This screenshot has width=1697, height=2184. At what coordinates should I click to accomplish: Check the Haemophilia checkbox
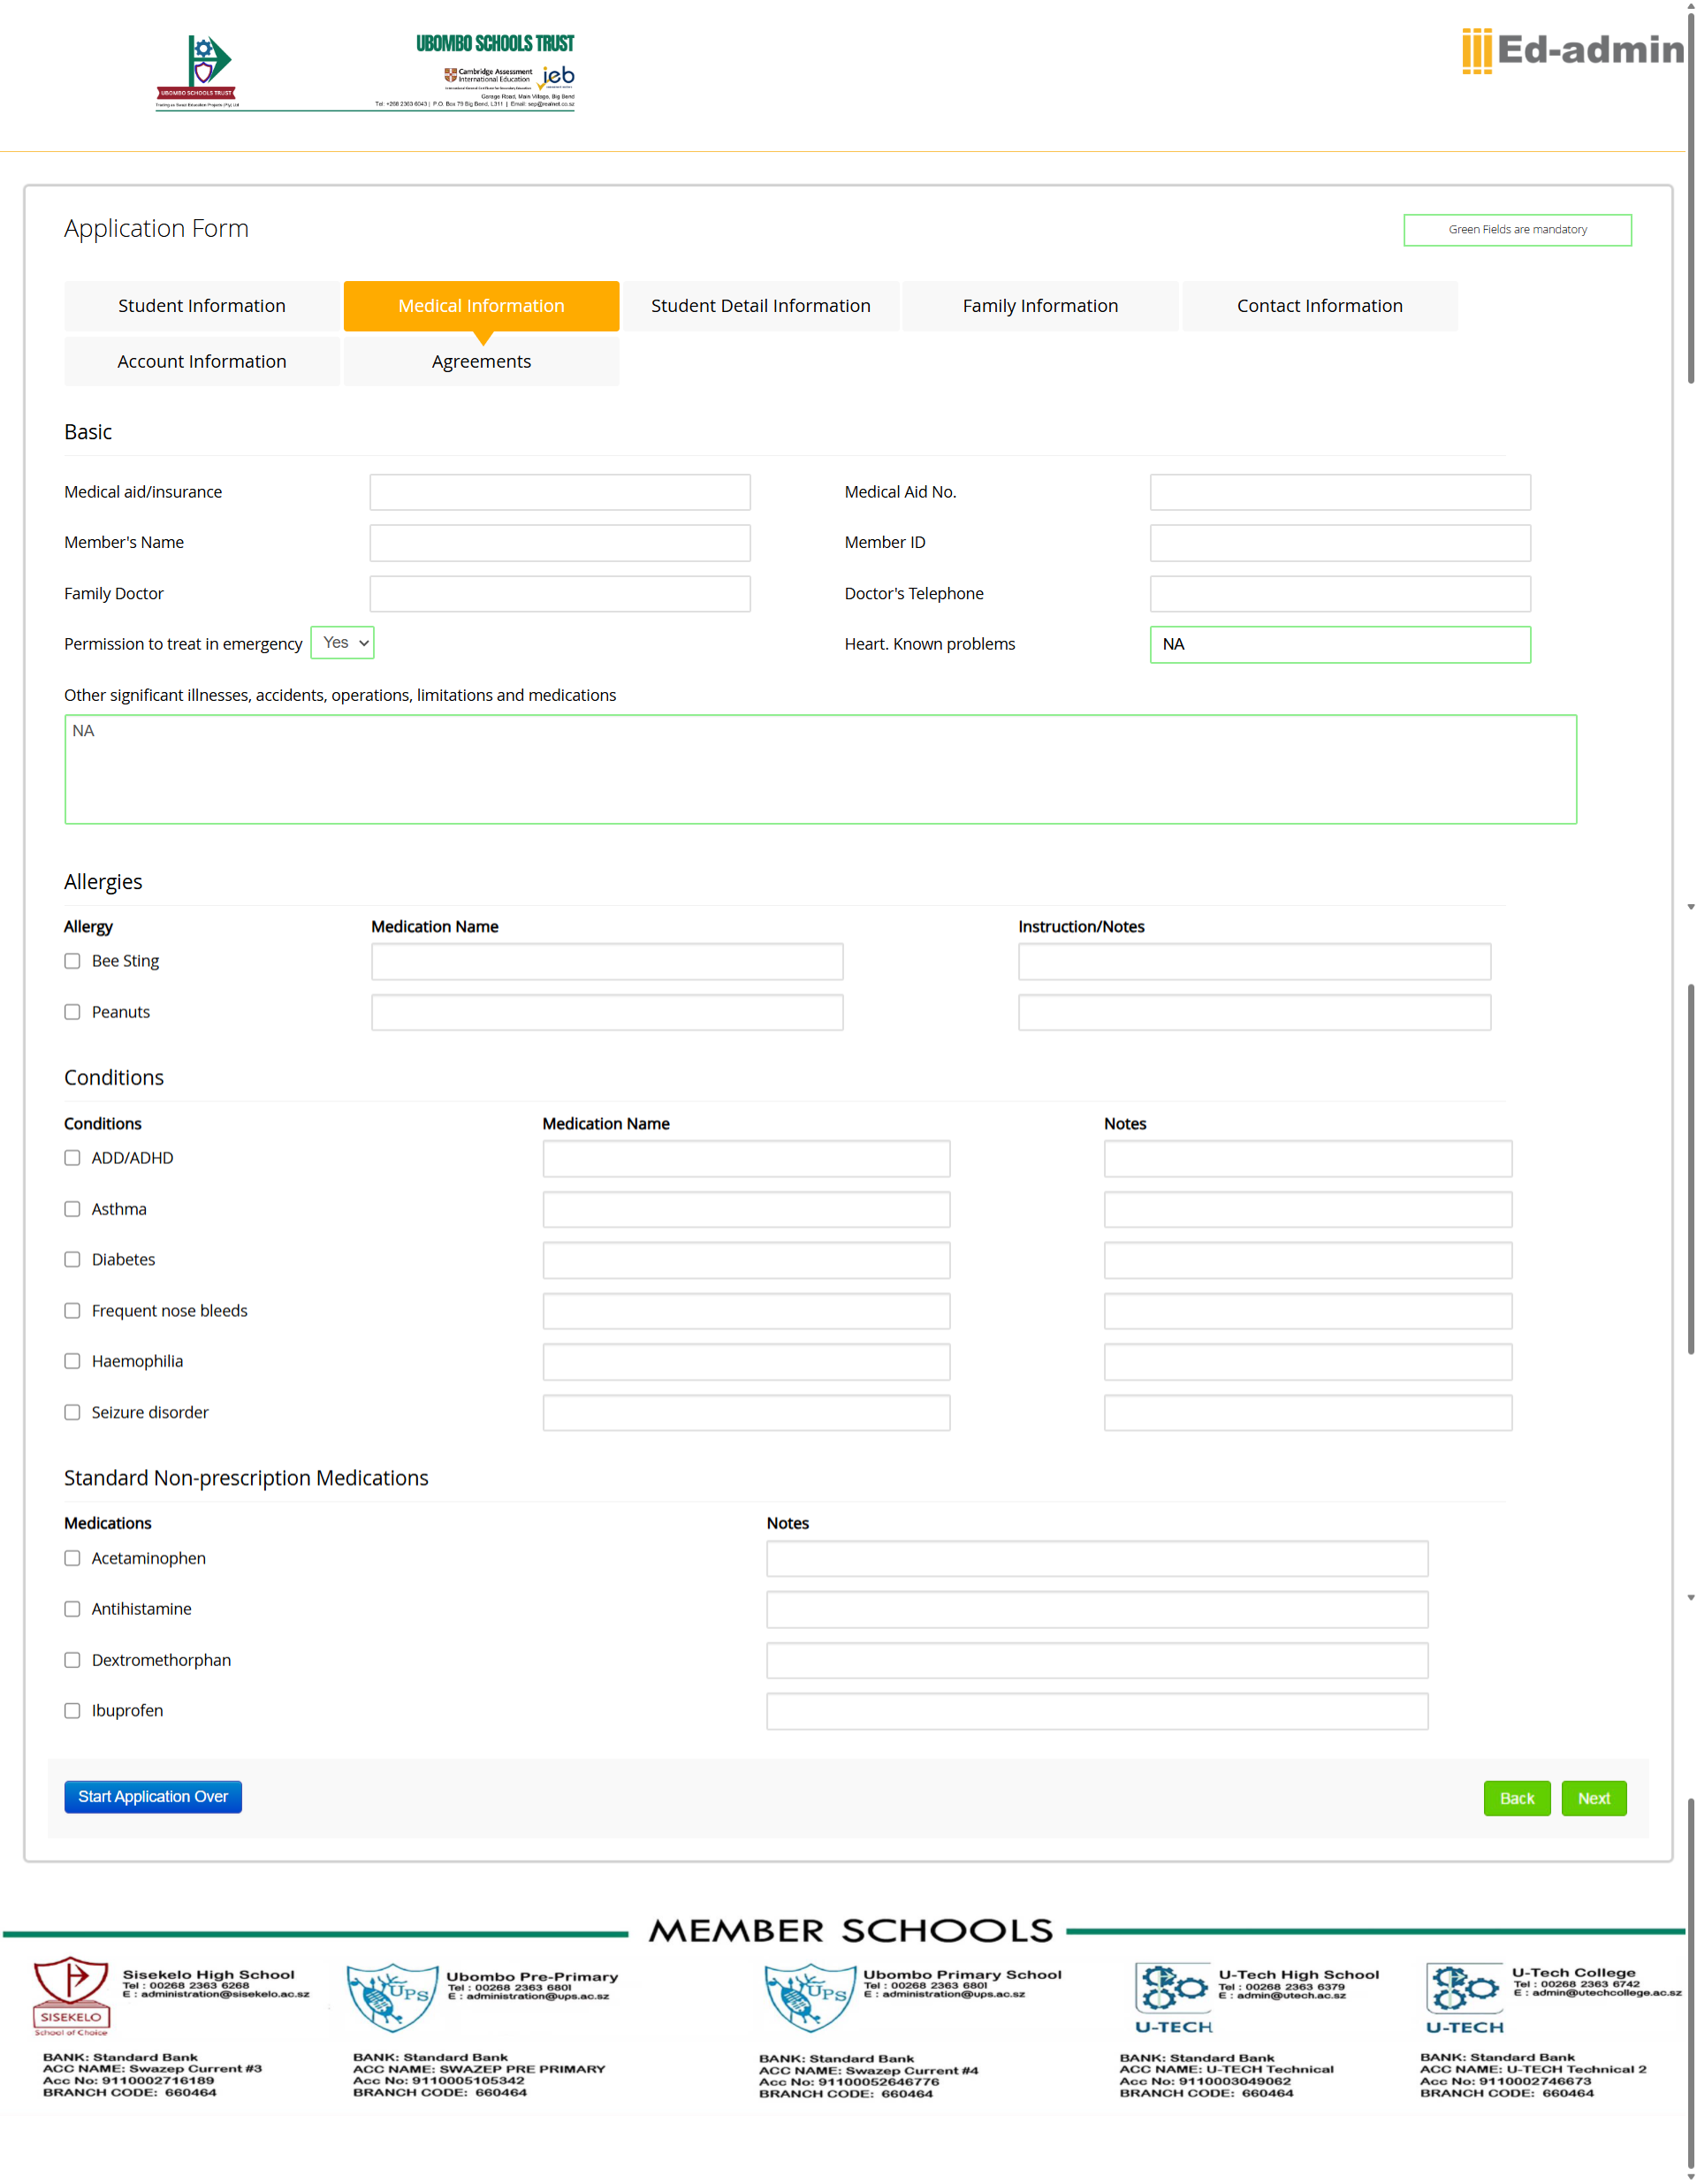(x=72, y=1361)
